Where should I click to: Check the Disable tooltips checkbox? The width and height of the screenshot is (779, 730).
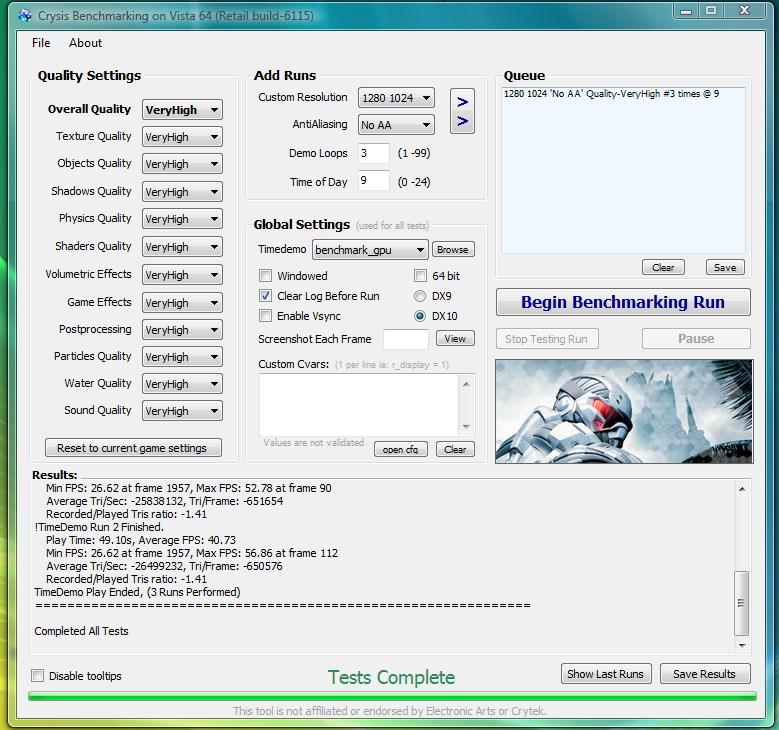(x=37, y=675)
